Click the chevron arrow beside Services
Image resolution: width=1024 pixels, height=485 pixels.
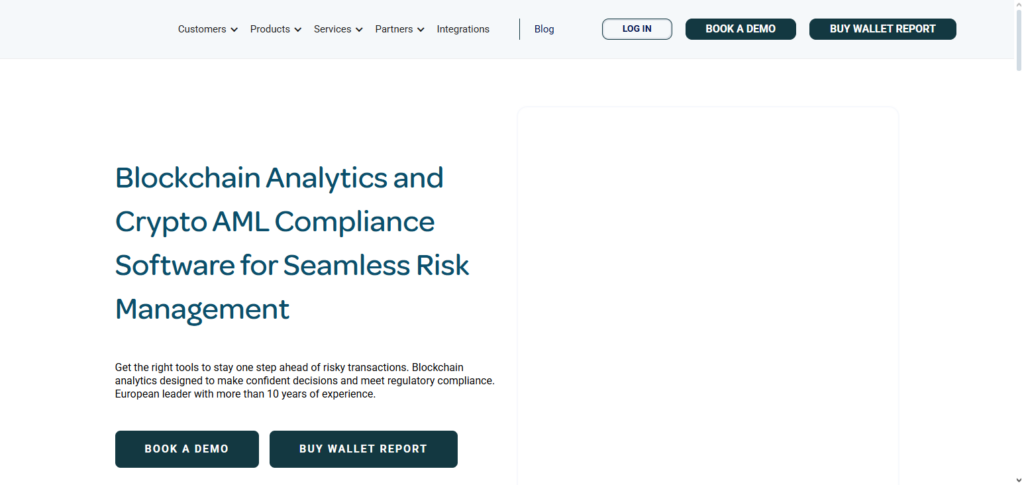click(x=358, y=30)
